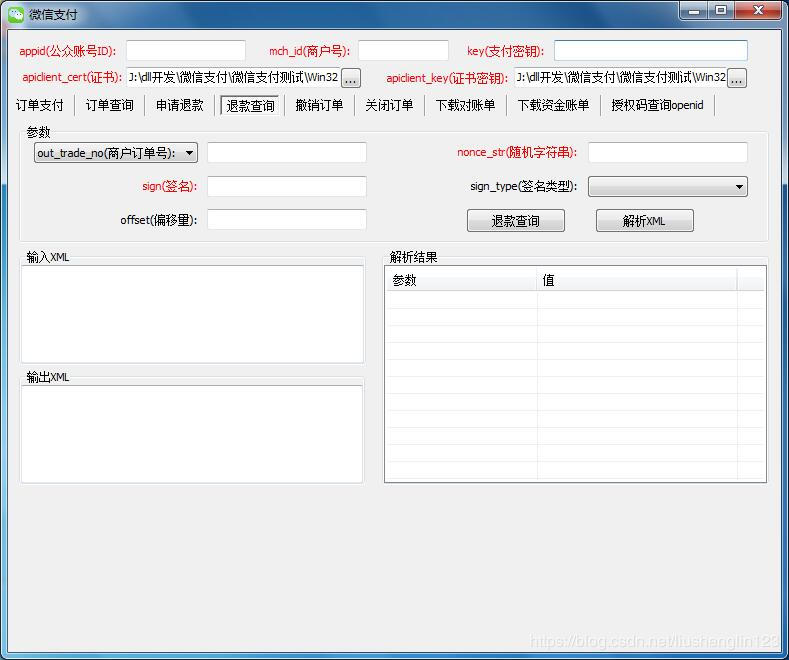
Task: Maximize the WeChat Pay window
Action: pyautogui.click(x=721, y=11)
